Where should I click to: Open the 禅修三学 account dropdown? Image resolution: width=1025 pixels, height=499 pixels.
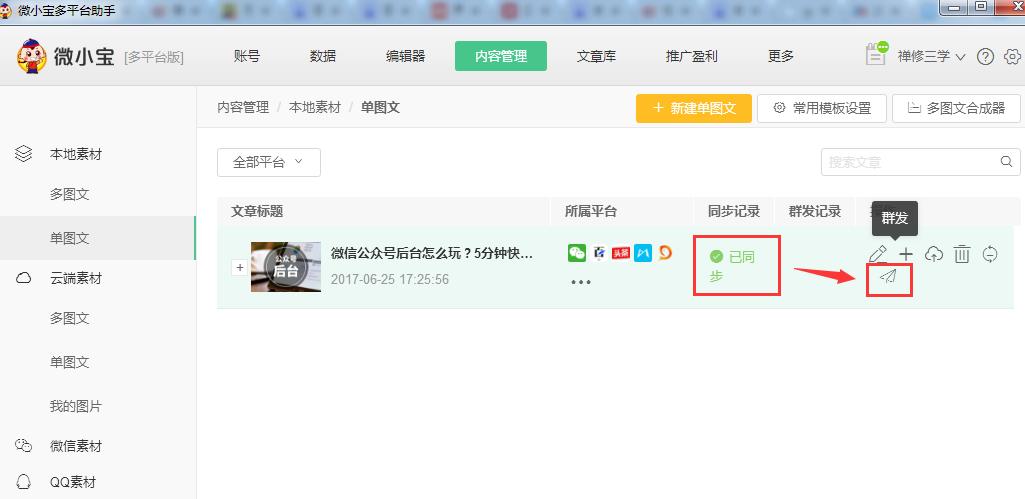pyautogui.click(x=932, y=57)
